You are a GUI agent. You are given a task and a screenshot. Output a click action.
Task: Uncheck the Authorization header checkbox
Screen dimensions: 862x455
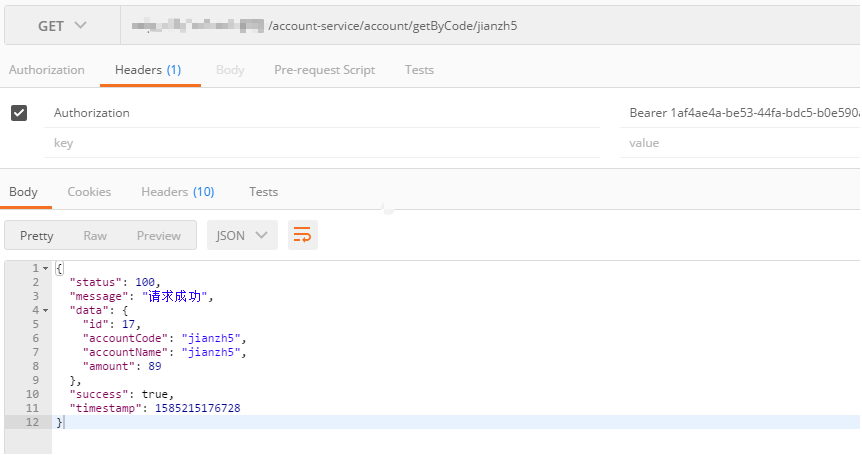click(19, 113)
